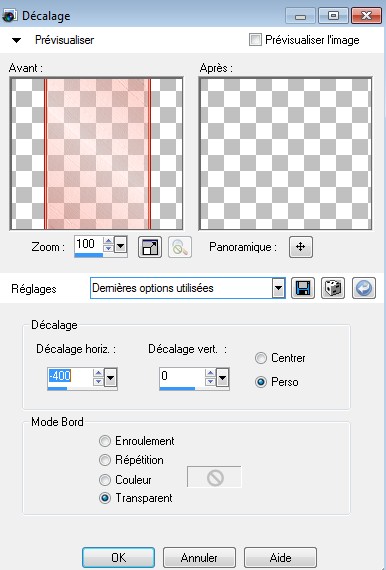Choose the Répétition edge mode
This screenshot has height=570, width=386.
105,460
